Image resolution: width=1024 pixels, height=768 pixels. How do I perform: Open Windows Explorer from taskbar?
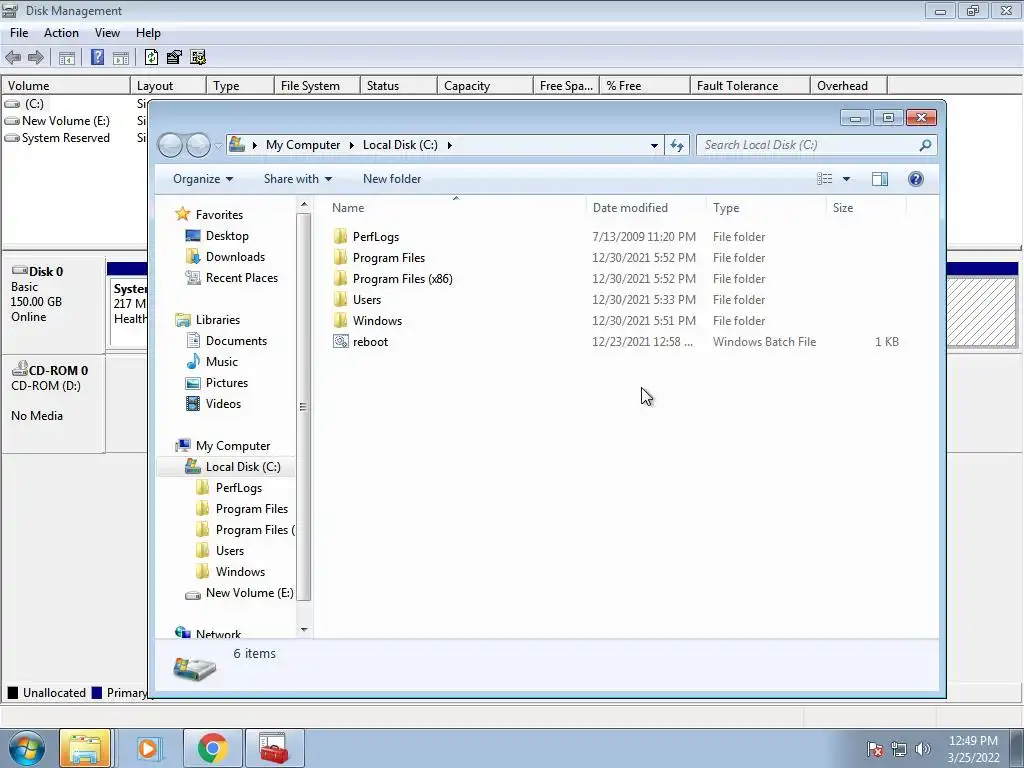tap(85, 748)
